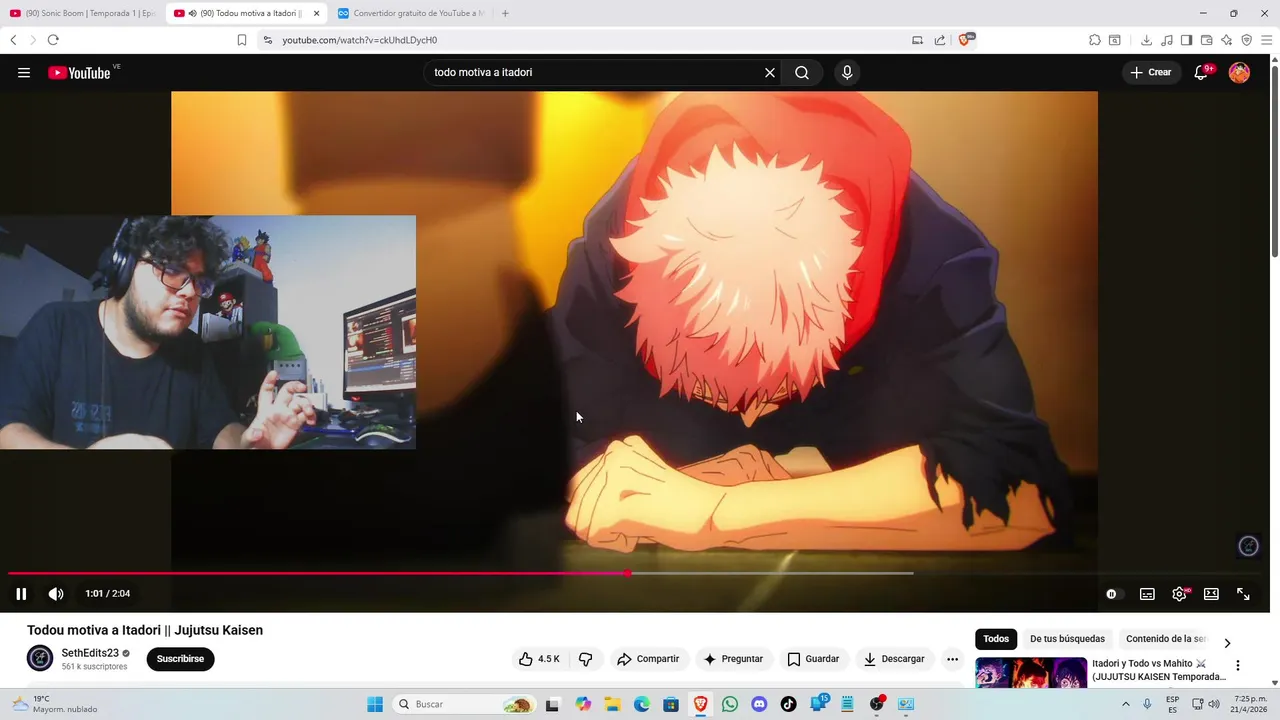Screen dimensions: 1280x720
Task: Like the video (4.5 K)
Action: pos(539,659)
